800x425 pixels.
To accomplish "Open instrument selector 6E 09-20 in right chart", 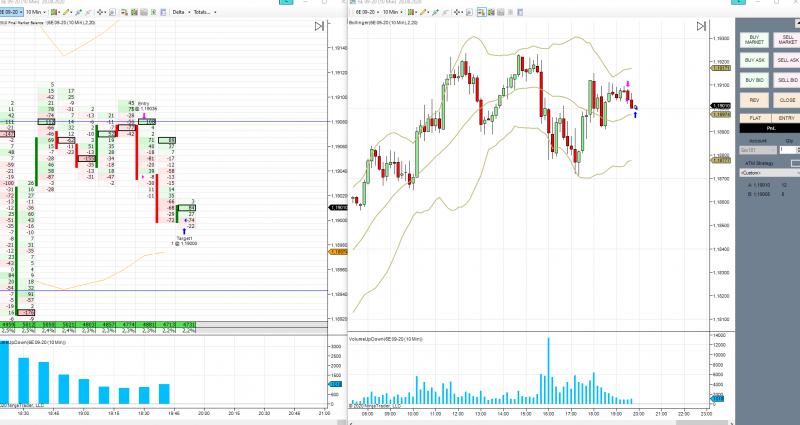I will [x=367, y=12].
